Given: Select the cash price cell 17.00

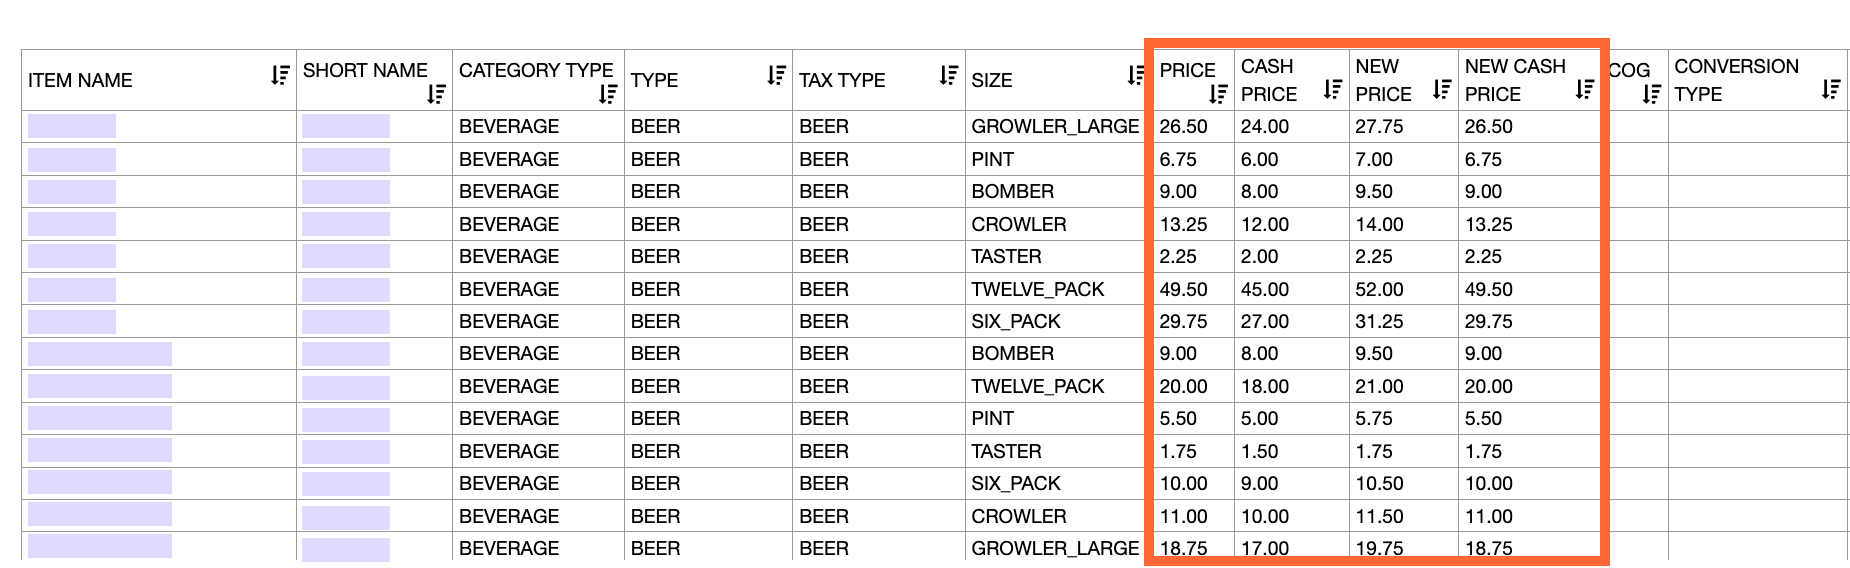Looking at the screenshot, I should click(1265, 548).
